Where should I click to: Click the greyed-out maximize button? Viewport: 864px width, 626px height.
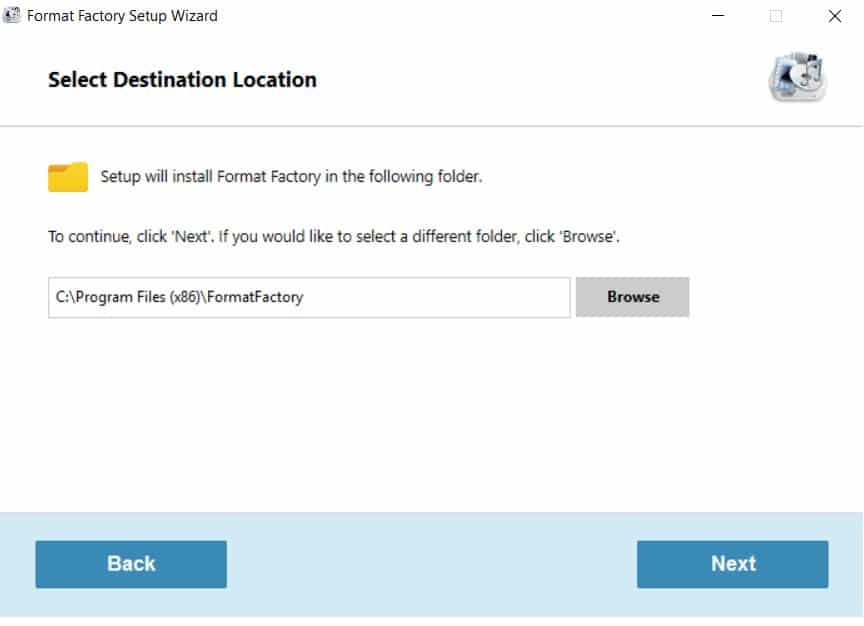(x=775, y=16)
